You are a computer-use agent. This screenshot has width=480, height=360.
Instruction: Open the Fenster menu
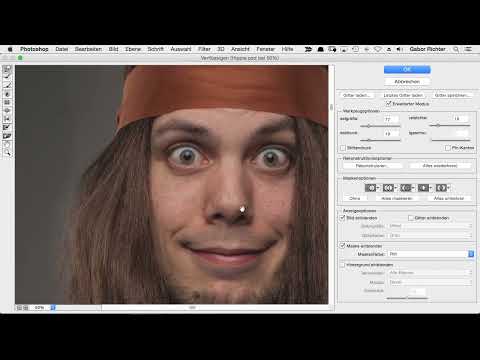point(265,49)
